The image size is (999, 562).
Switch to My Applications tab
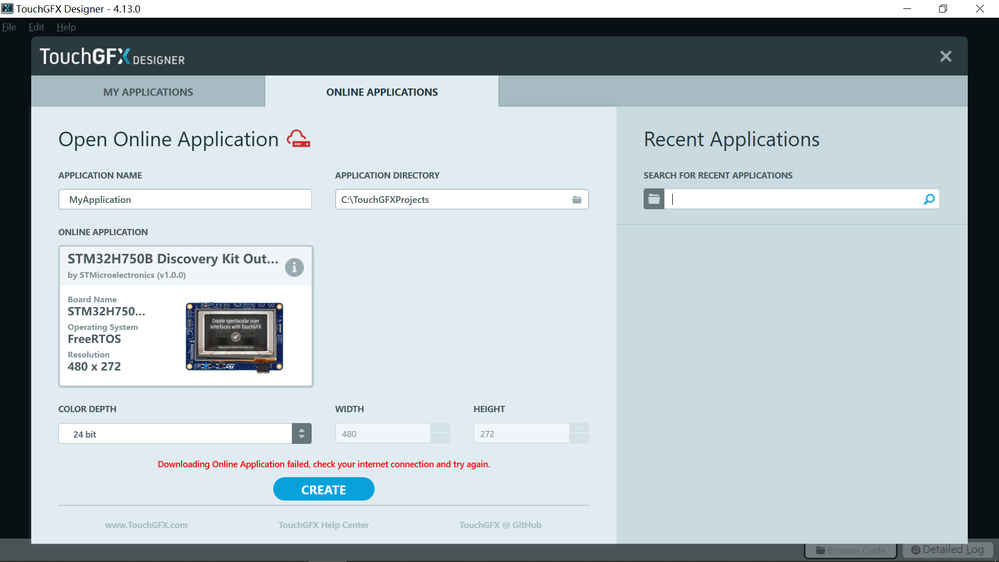coord(148,92)
